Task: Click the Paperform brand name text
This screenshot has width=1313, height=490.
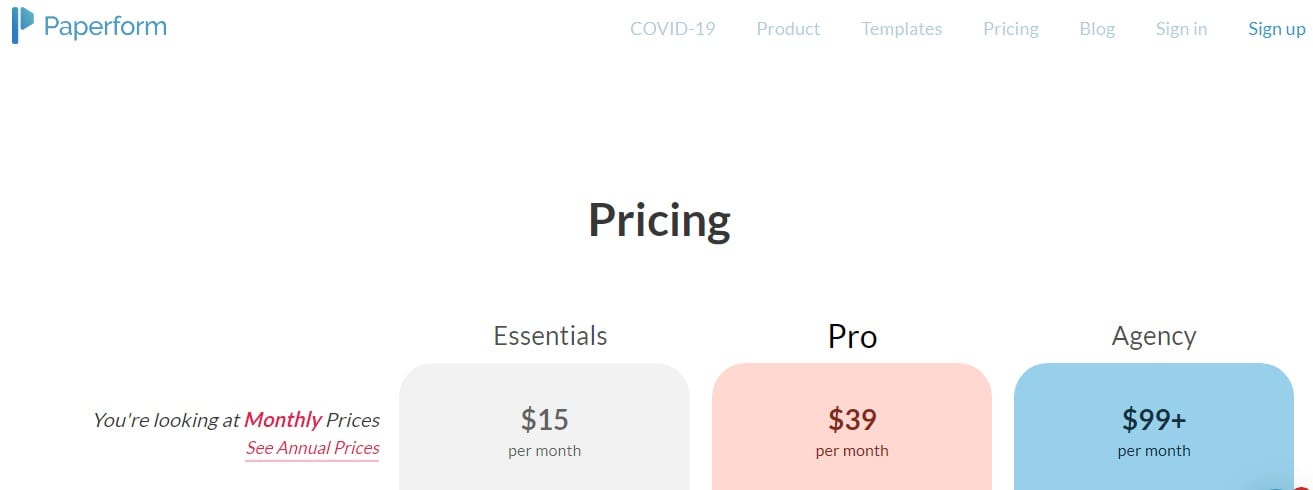Action: [105, 27]
